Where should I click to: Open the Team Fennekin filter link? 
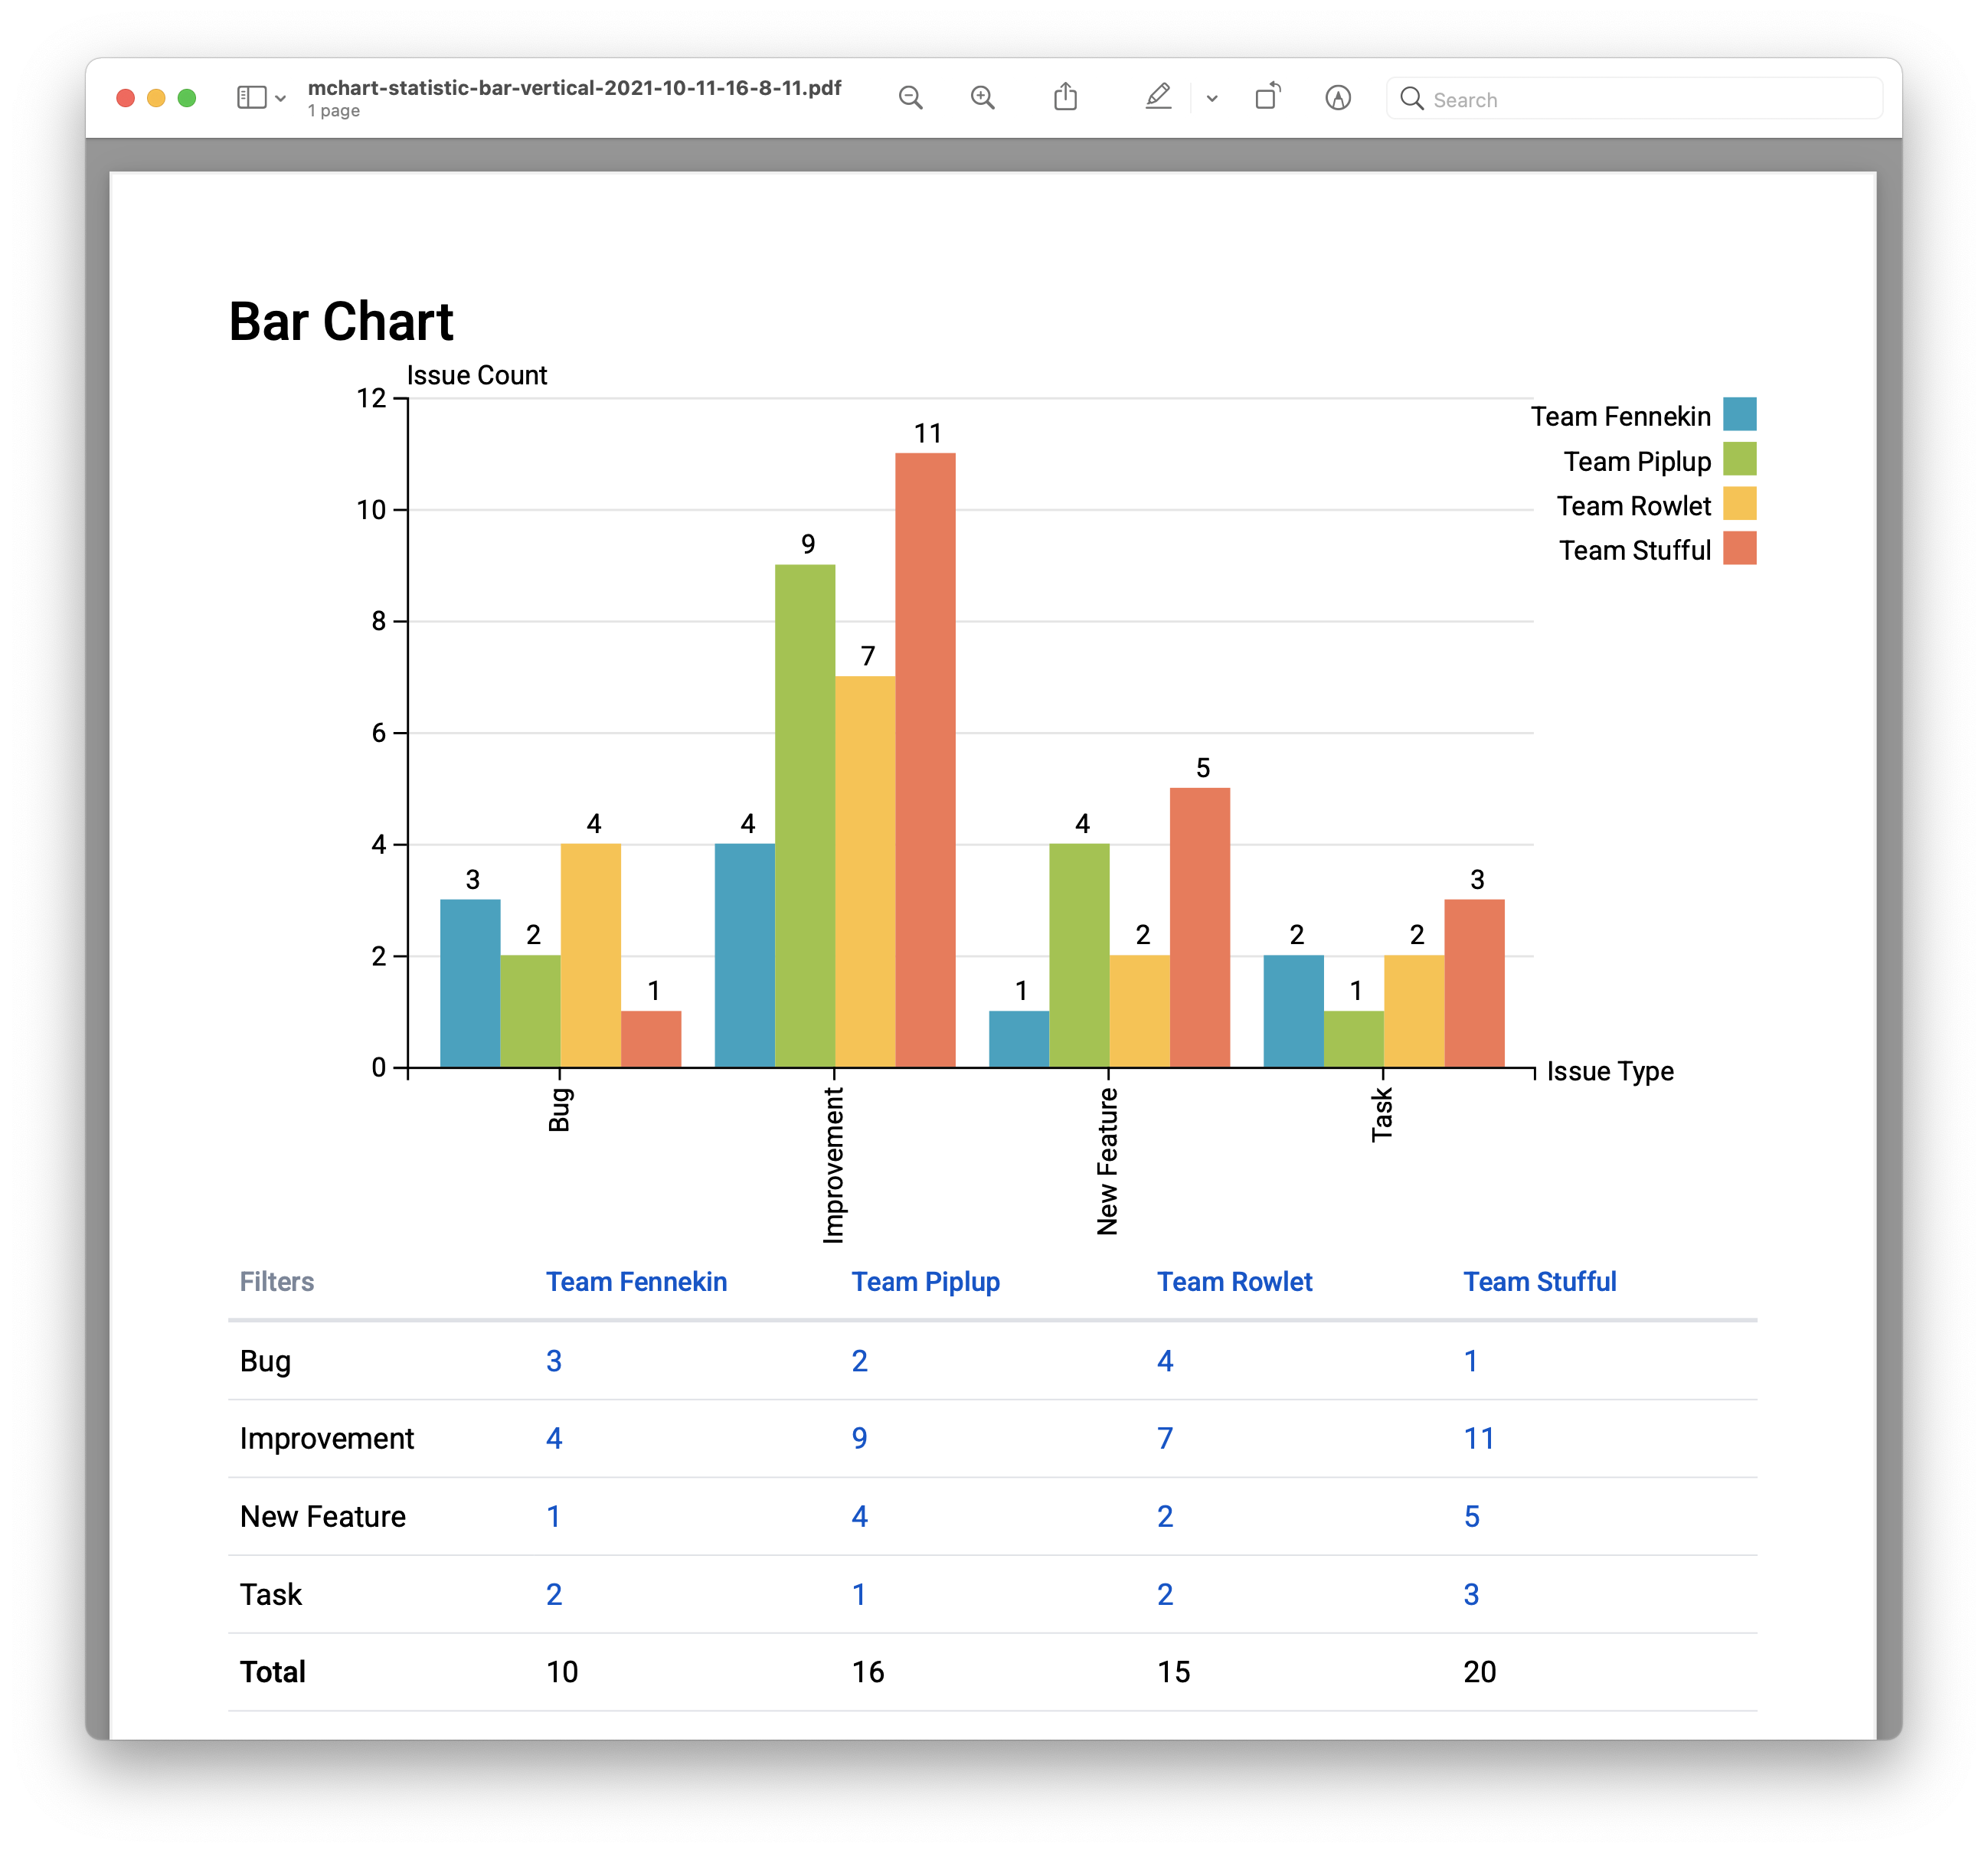(636, 1281)
